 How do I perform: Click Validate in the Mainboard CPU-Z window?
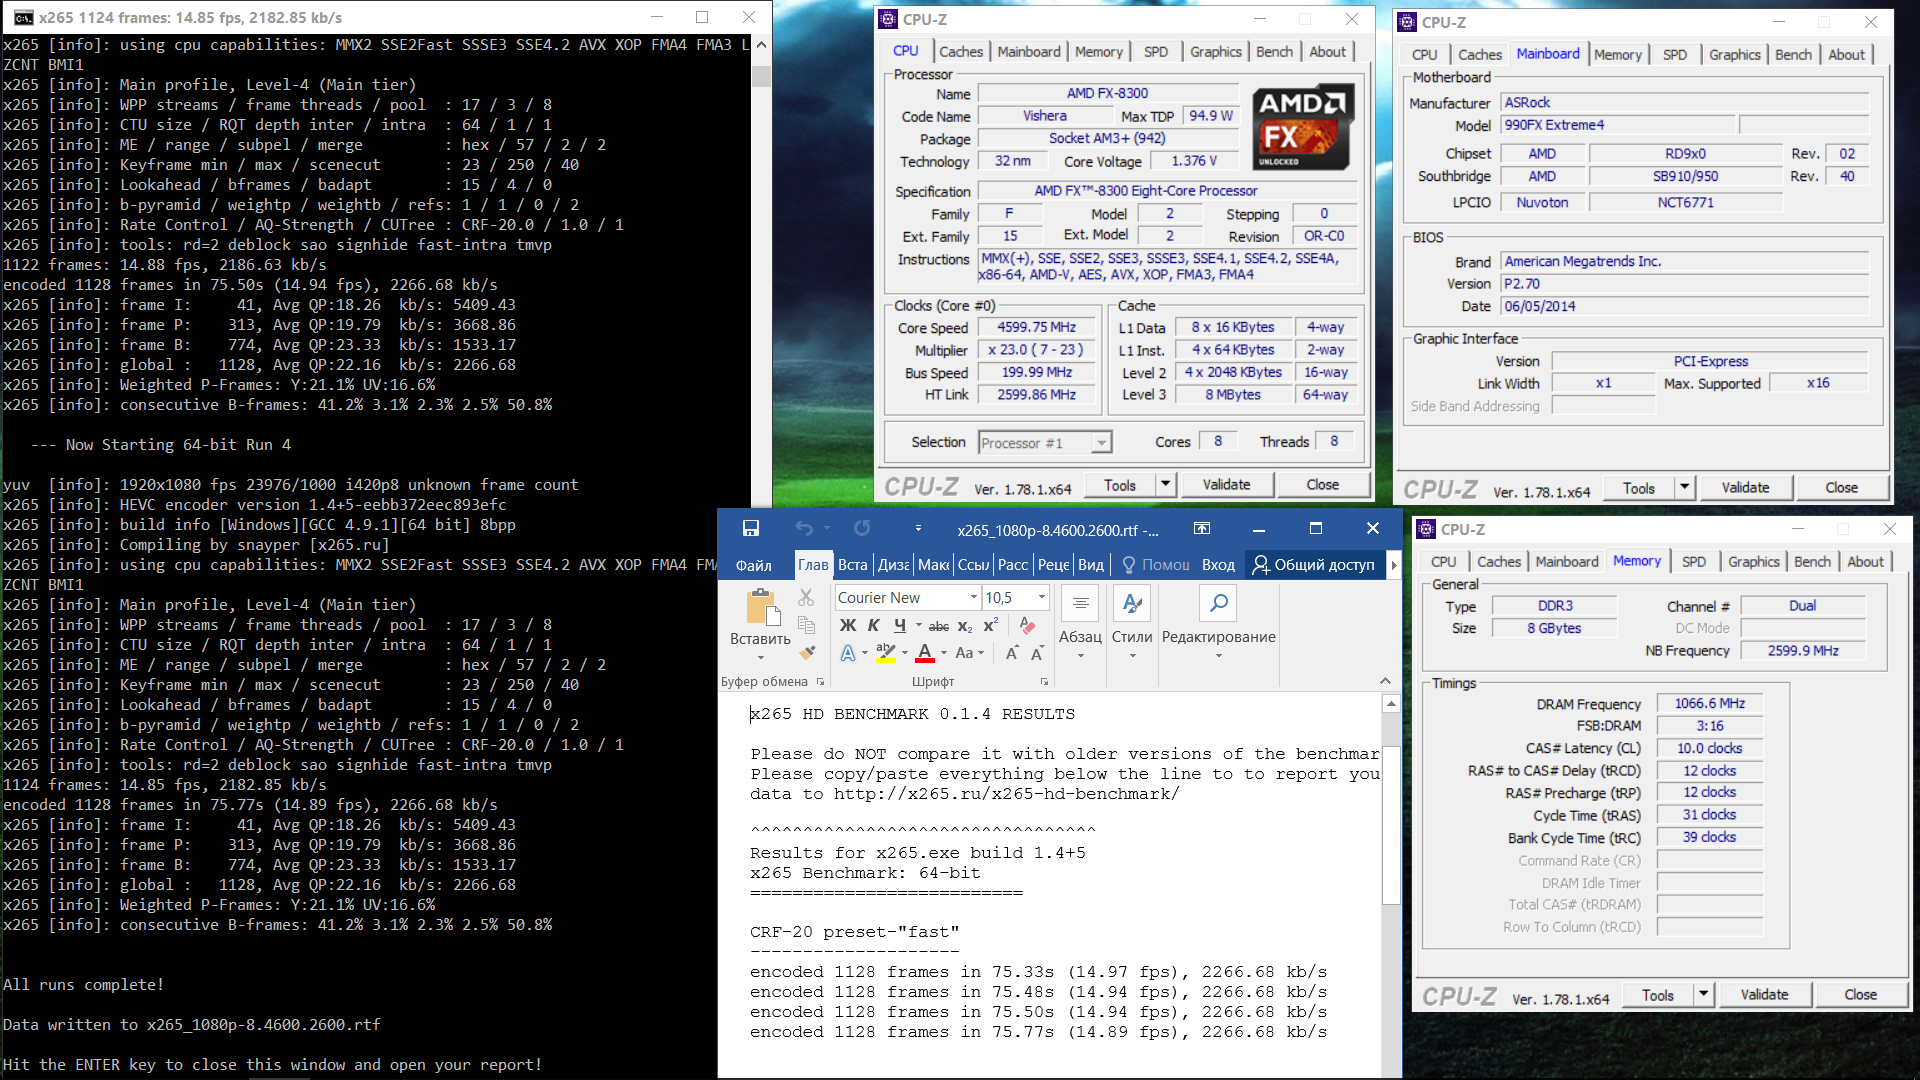[1745, 488]
